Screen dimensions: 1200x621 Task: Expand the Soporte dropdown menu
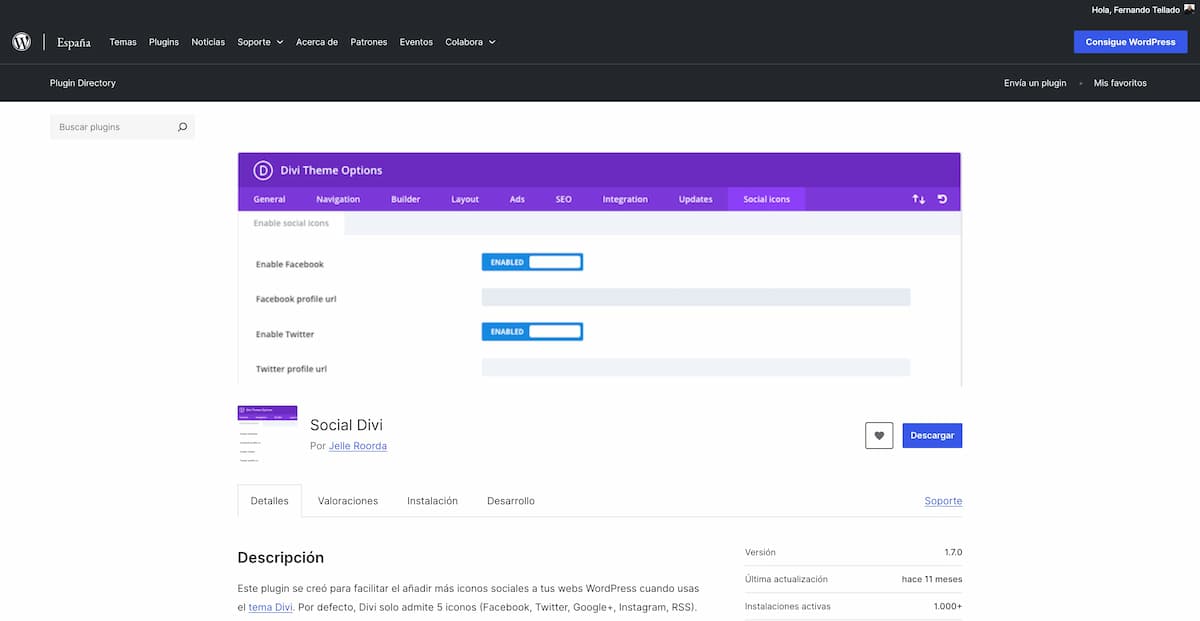[260, 42]
